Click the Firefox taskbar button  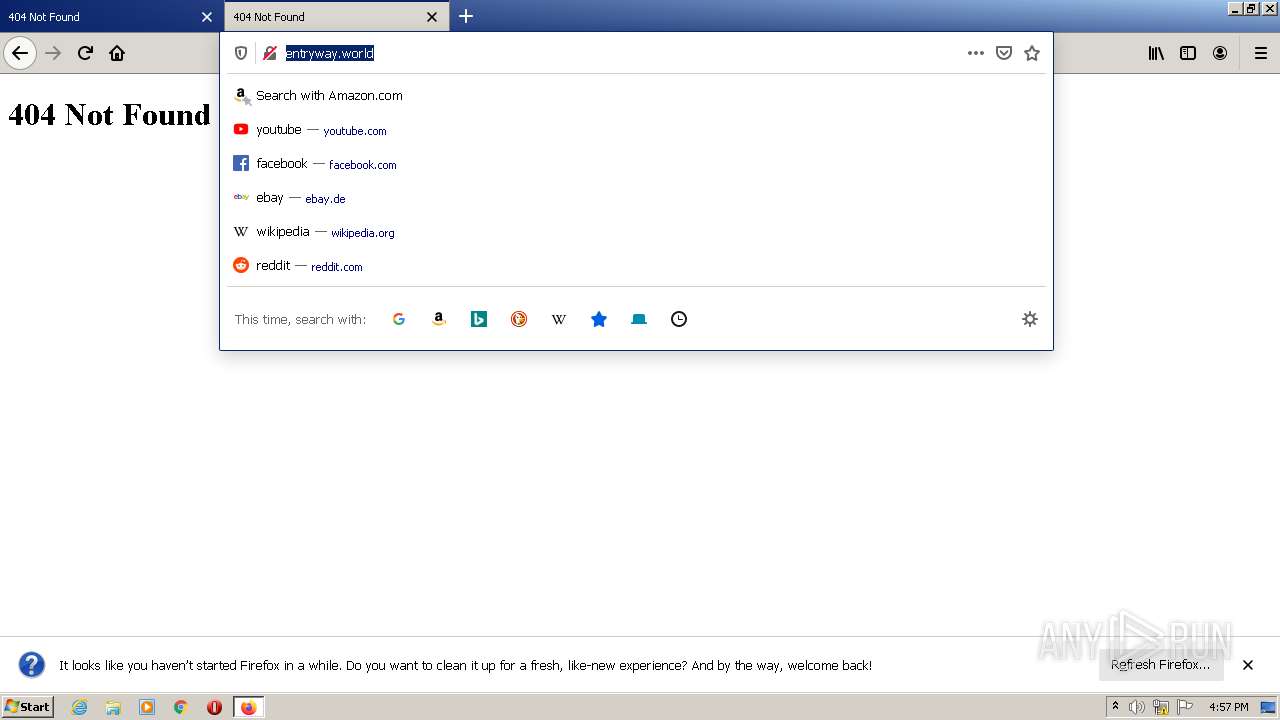[x=248, y=707]
